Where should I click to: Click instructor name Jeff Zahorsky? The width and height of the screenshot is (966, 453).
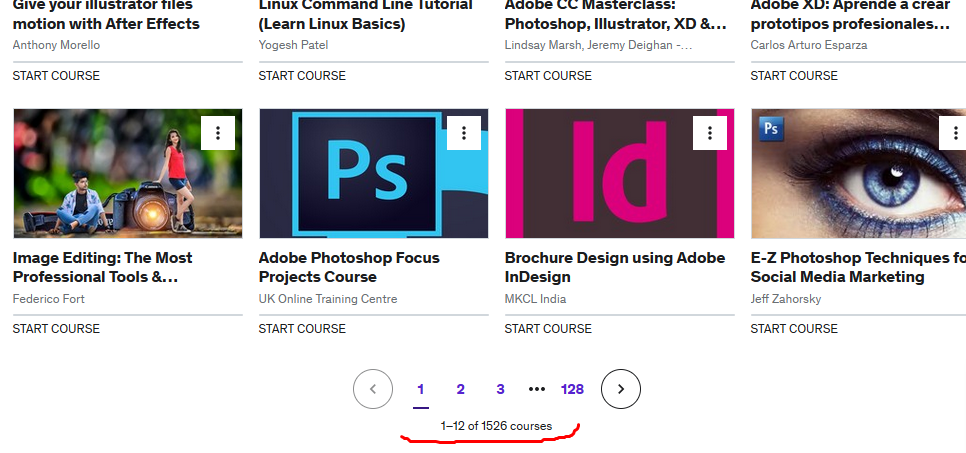click(x=785, y=299)
